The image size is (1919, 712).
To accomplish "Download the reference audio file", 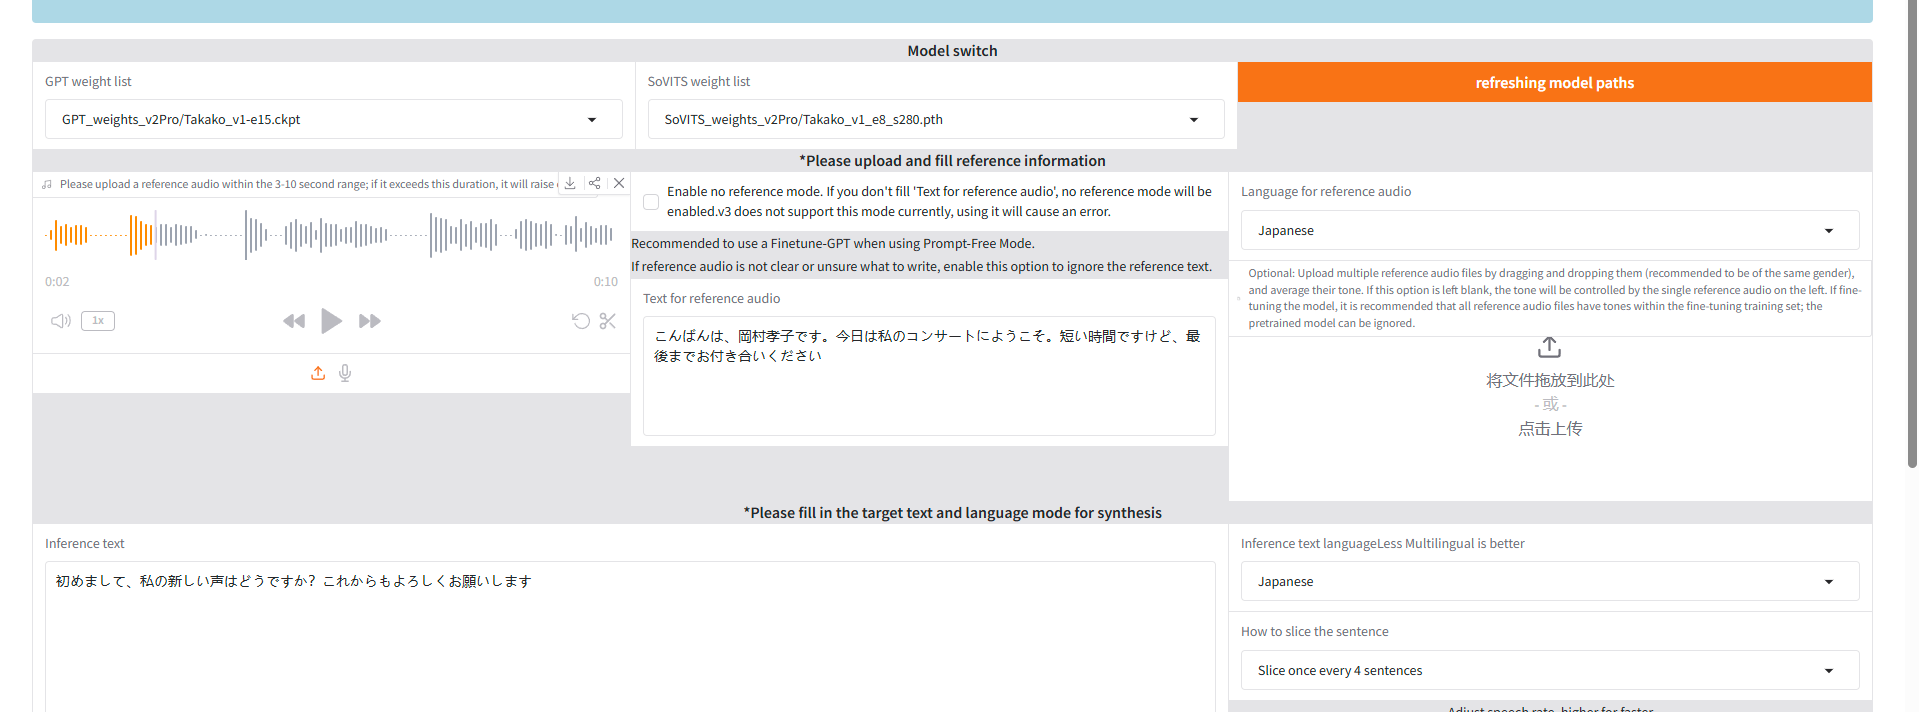I will tap(570, 183).
